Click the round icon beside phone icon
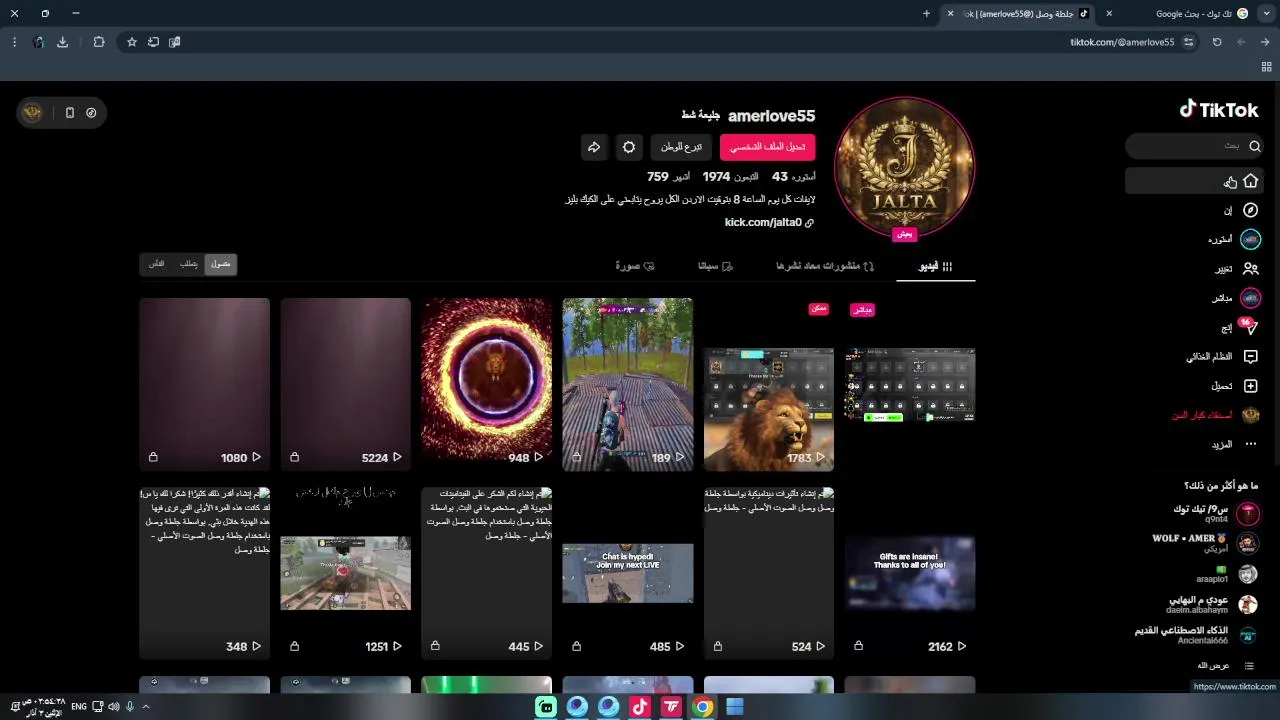Image resolution: width=1280 pixels, height=720 pixels. 91,113
